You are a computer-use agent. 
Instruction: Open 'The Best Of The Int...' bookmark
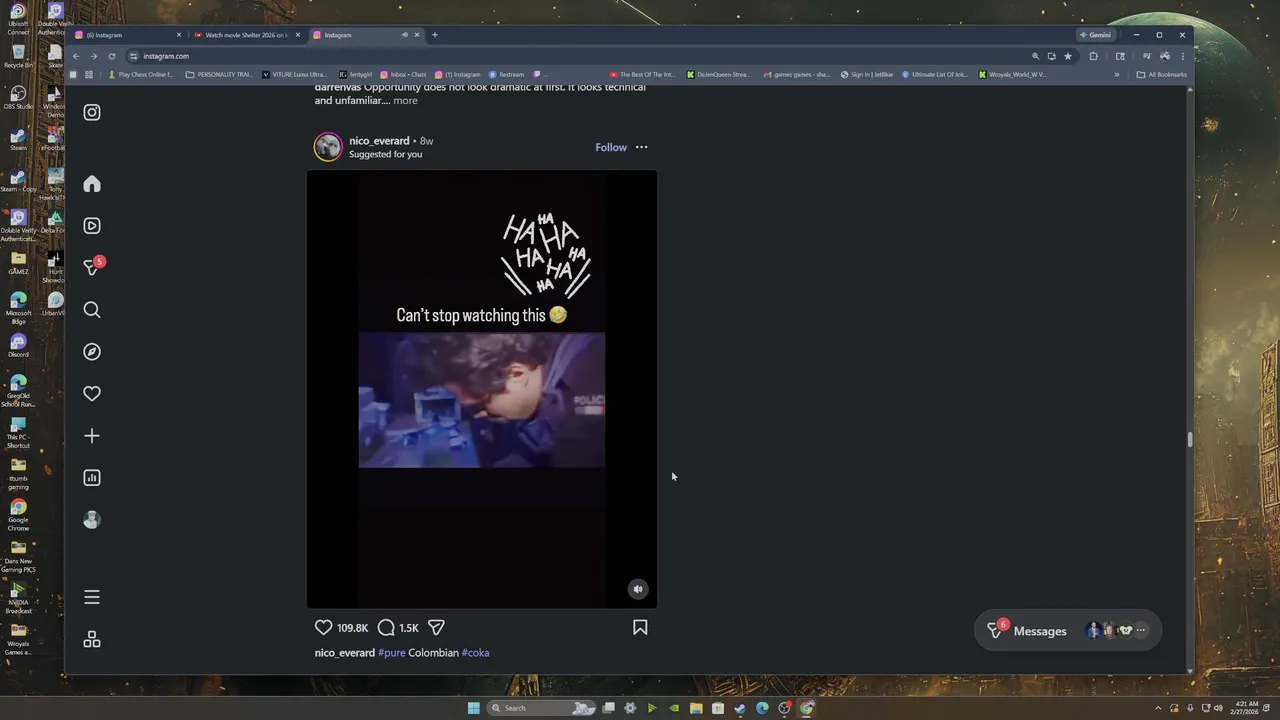point(642,74)
